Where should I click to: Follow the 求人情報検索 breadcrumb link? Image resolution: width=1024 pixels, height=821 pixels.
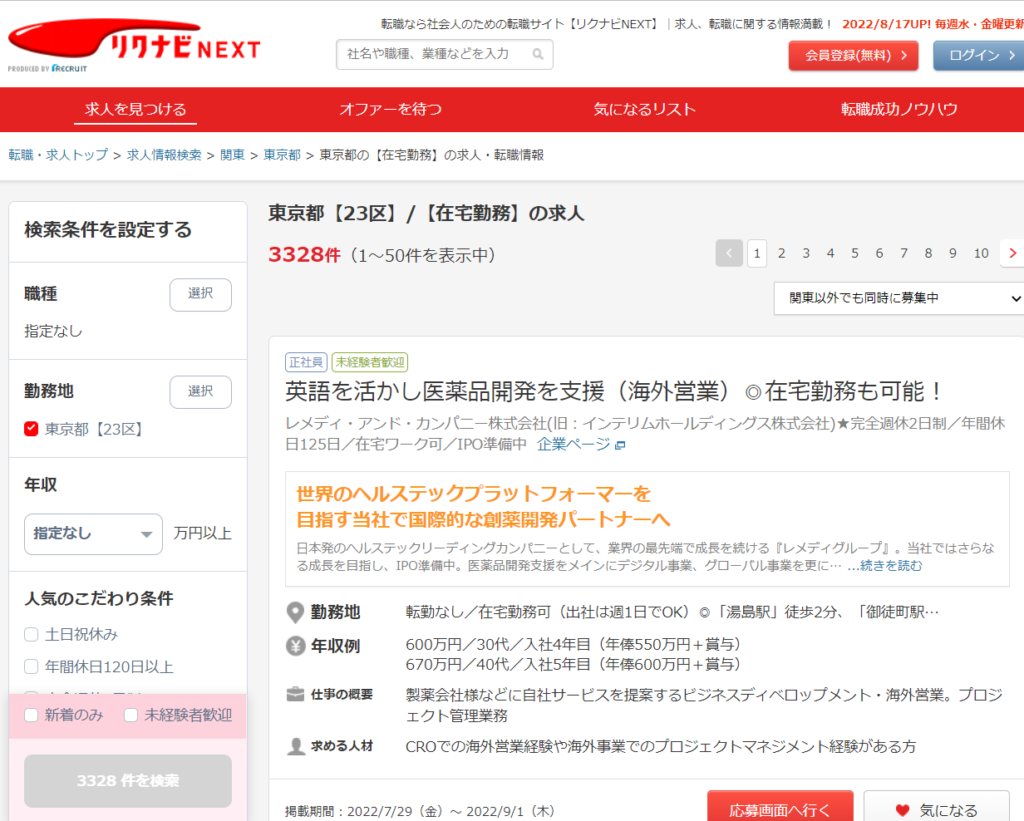164,155
